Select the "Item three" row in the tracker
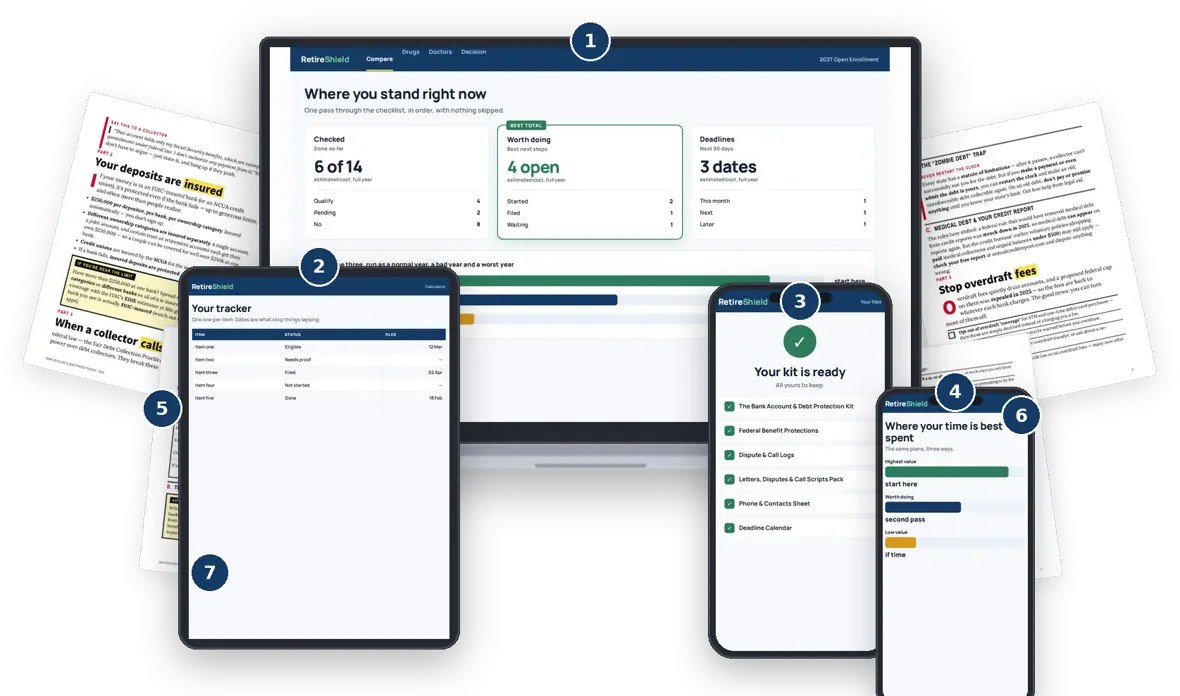Screen dimensions: 1180x696 [318, 372]
